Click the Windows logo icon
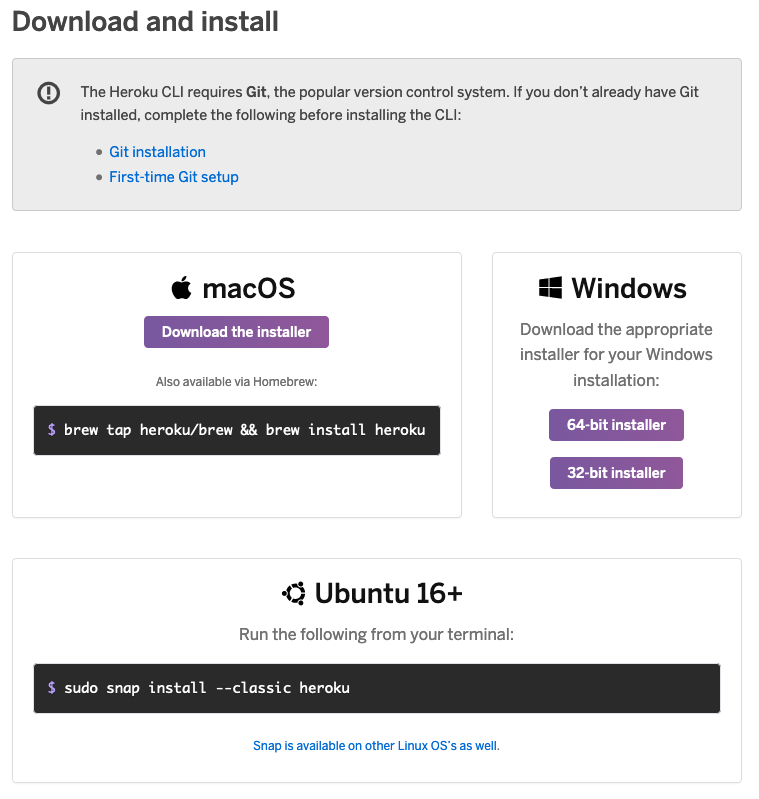Image resolution: width=759 pixels, height=799 pixels. point(550,288)
